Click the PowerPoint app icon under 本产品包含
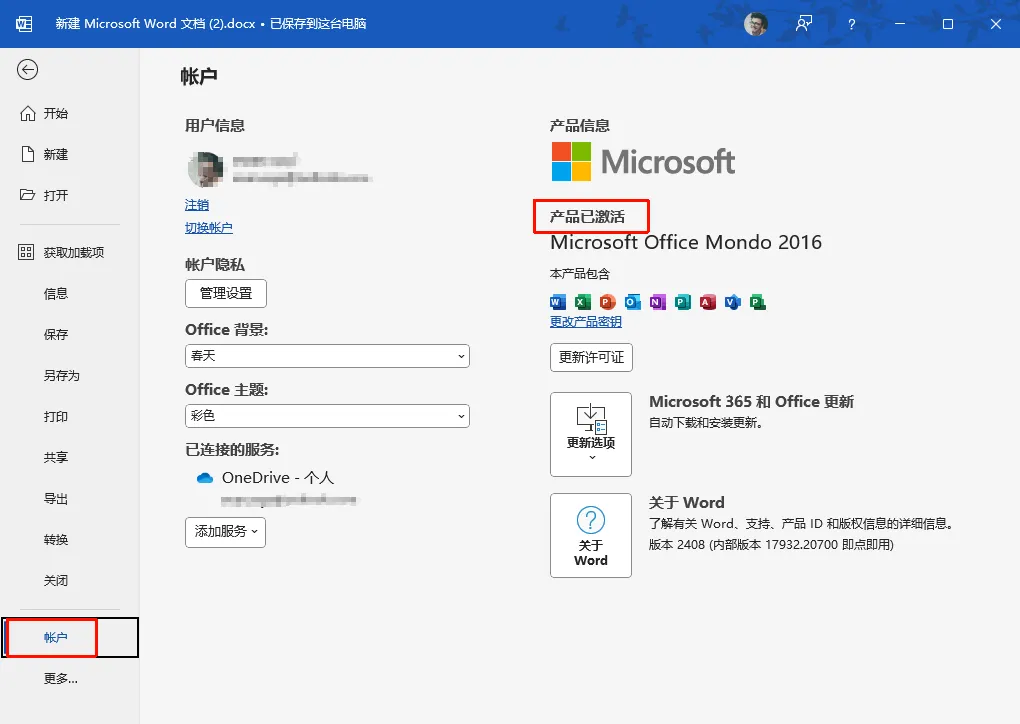 [x=608, y=302]
